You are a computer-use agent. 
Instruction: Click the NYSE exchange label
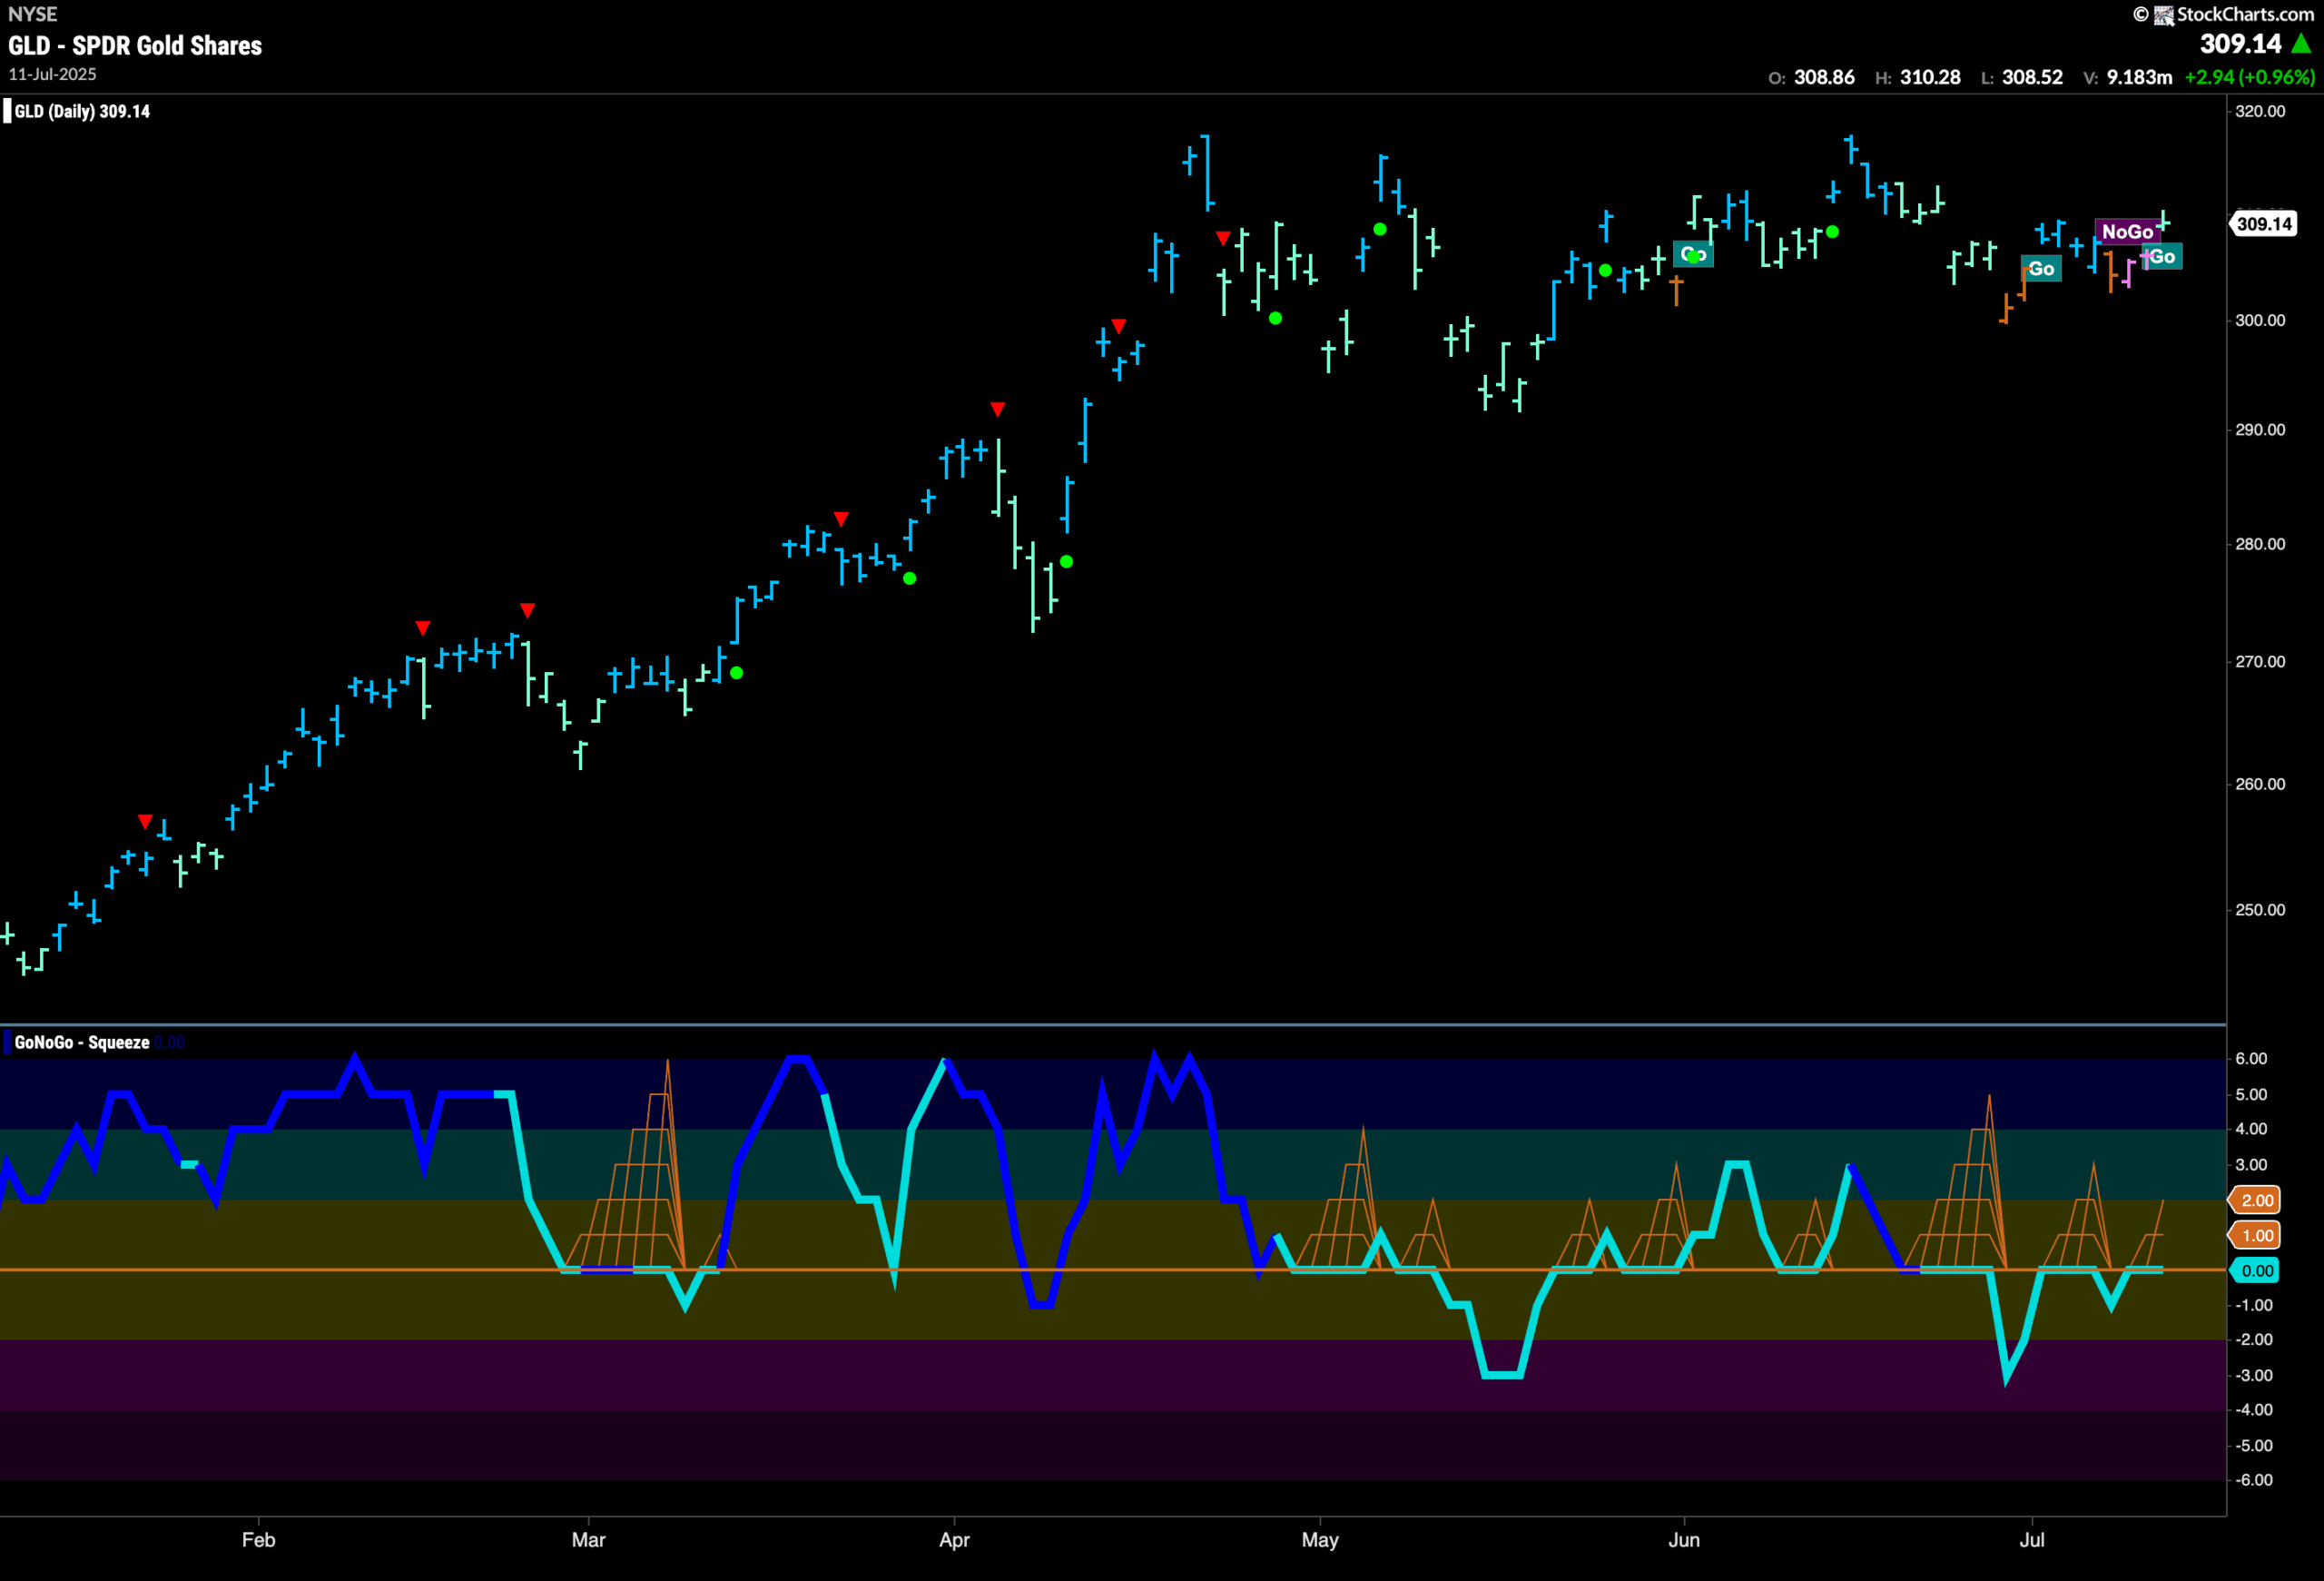pyautogui.click(x=34, y=14)
